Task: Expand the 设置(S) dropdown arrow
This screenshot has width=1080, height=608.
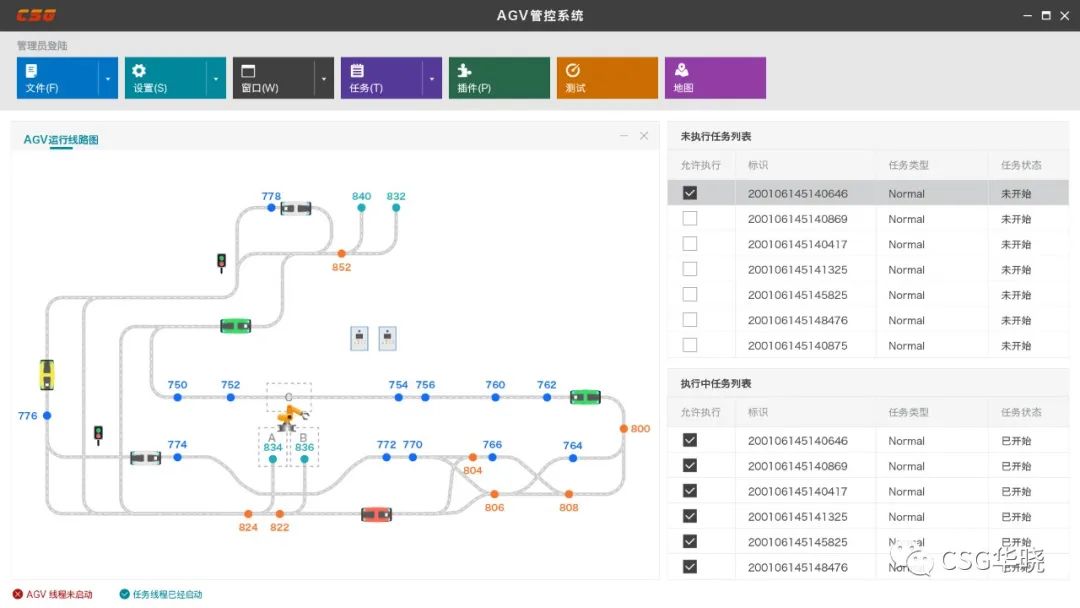Action: point(215,78)
